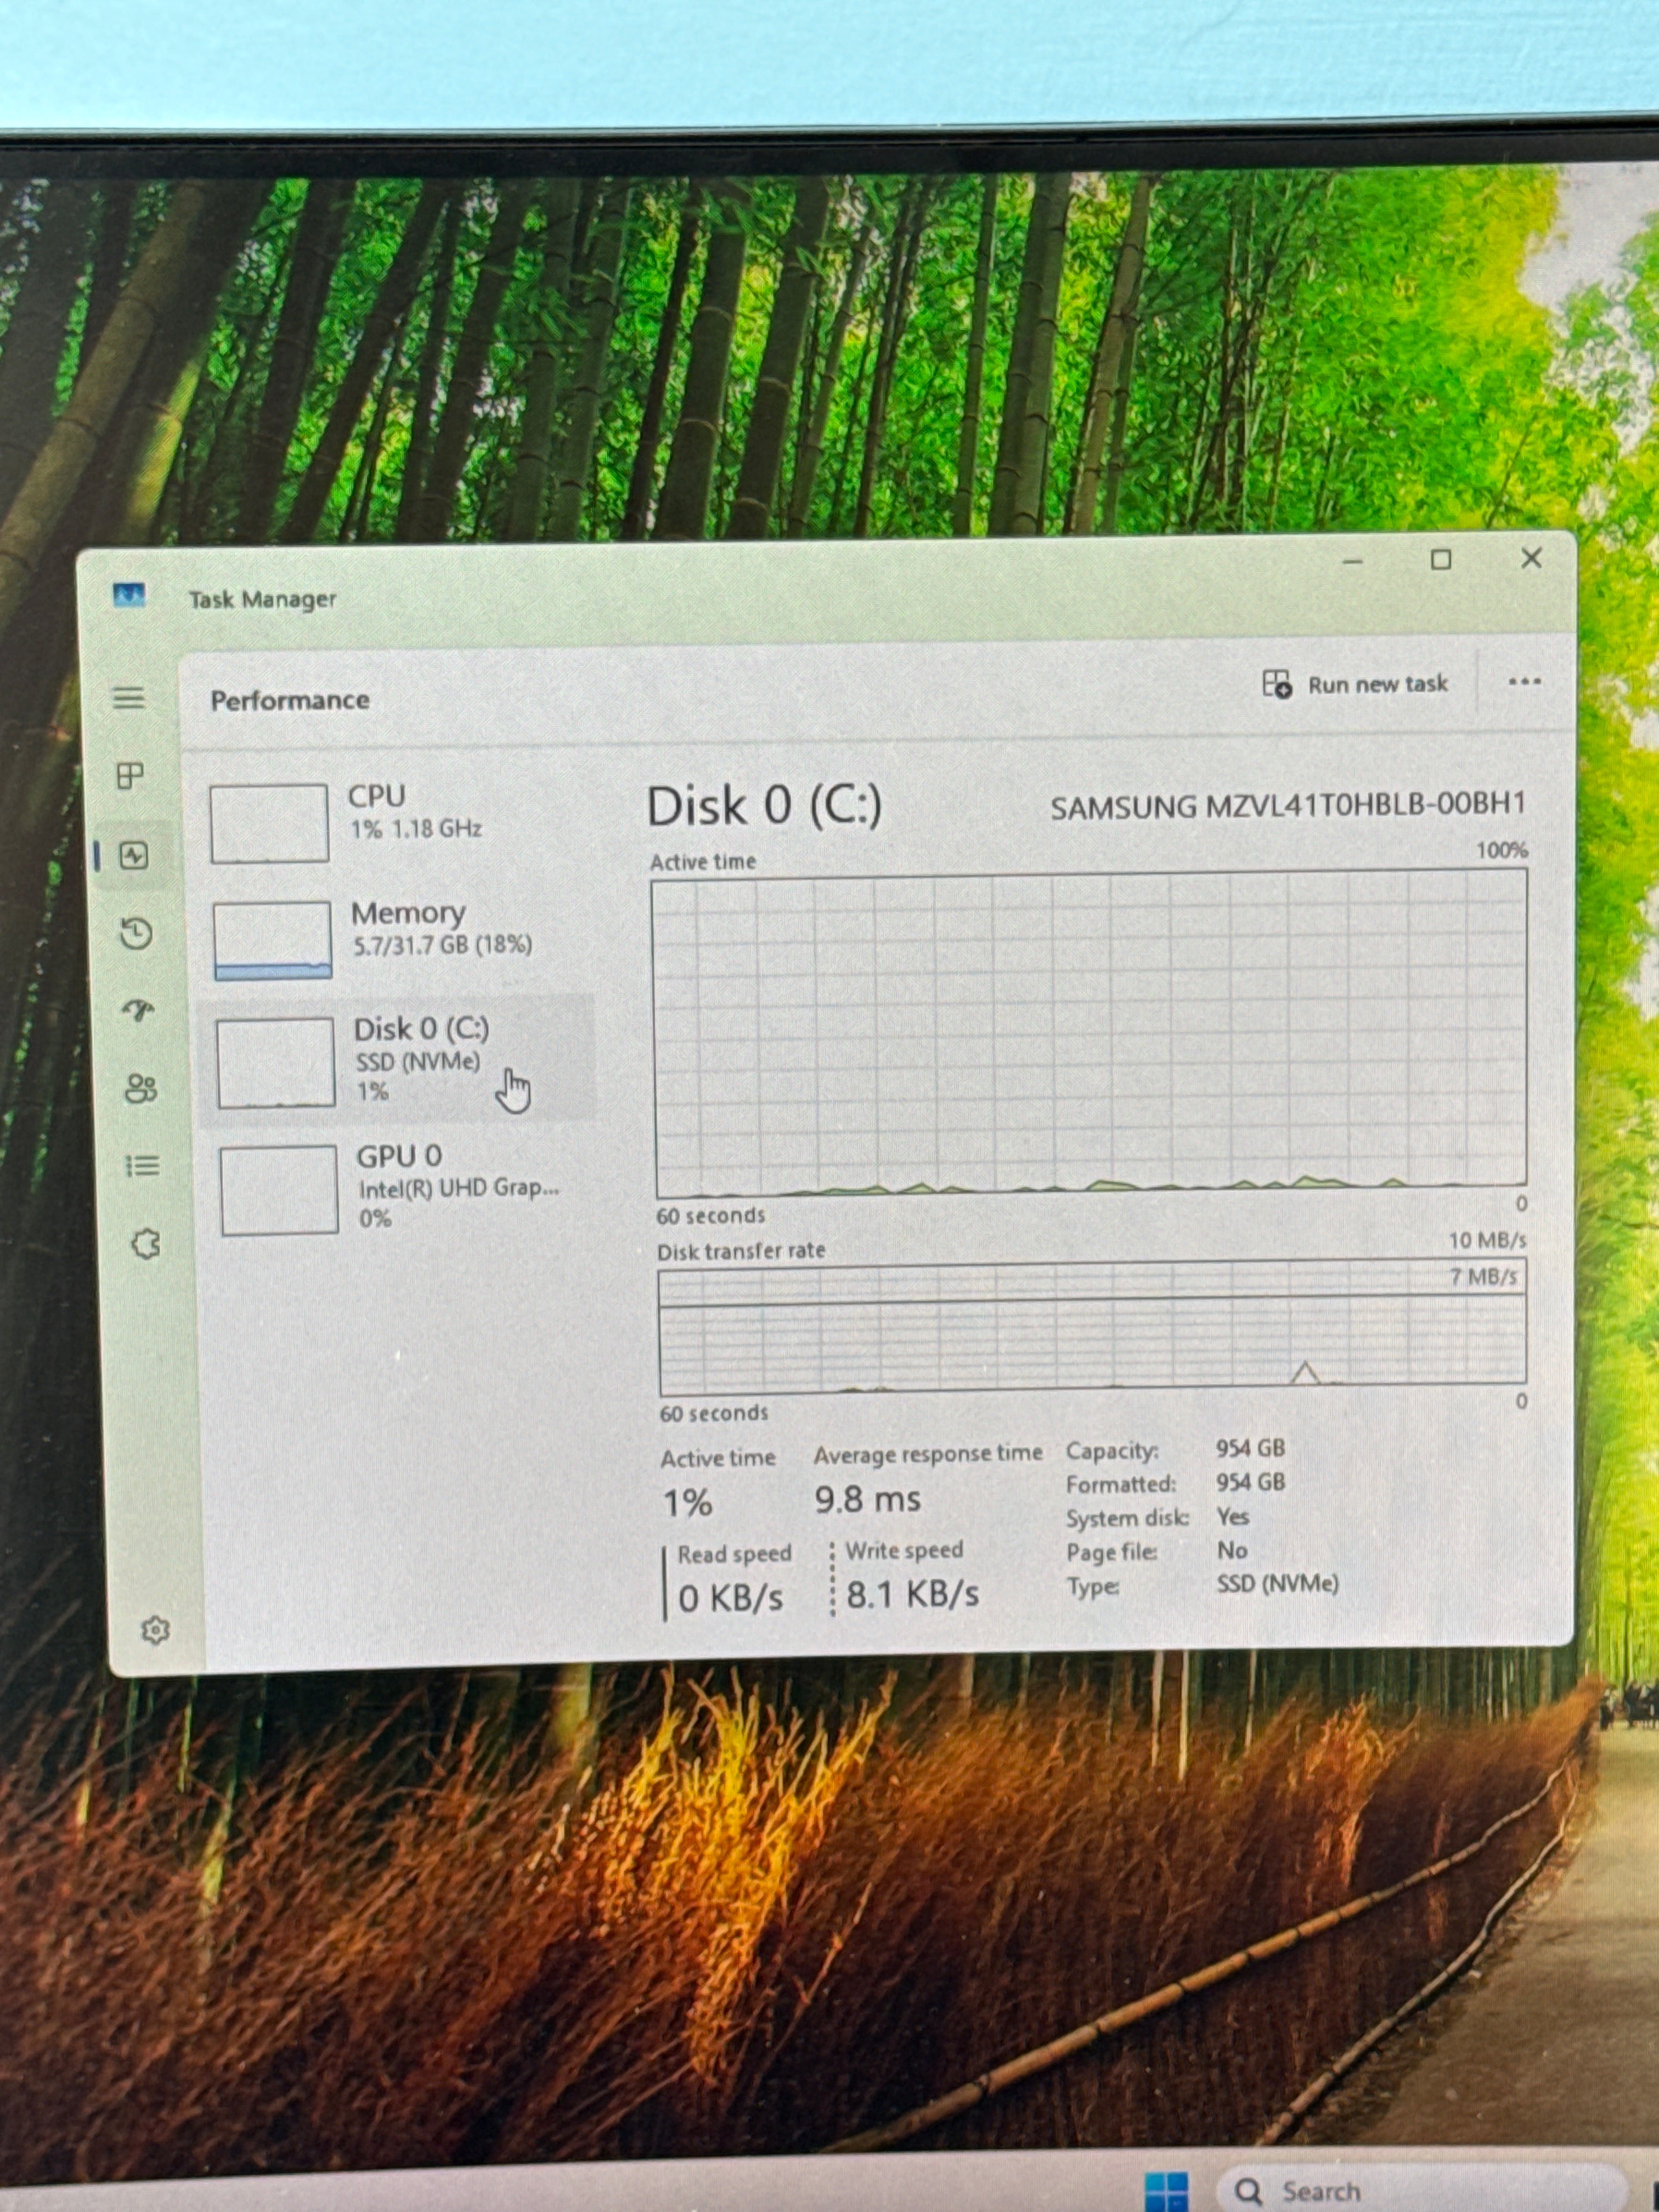Click the 7 MB/s graph scale label
The width and height of the screenshot is (1659, 2212).
pyautogui.click(x=1484, y=1277)
